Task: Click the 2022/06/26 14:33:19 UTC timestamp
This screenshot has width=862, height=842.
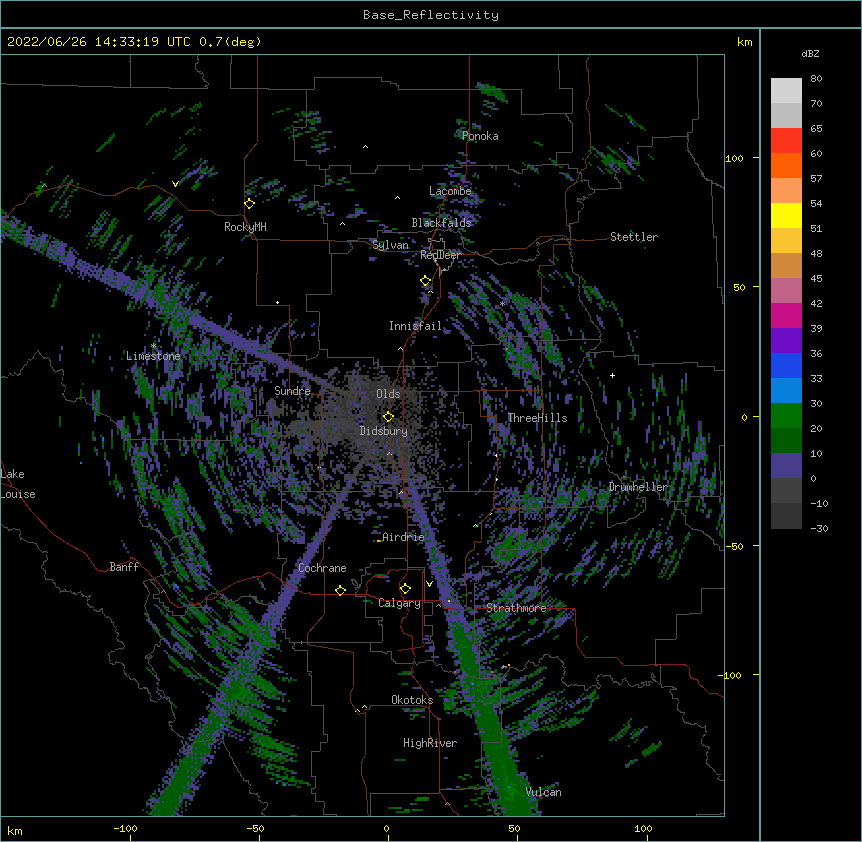Action: (x=134, y=42)
